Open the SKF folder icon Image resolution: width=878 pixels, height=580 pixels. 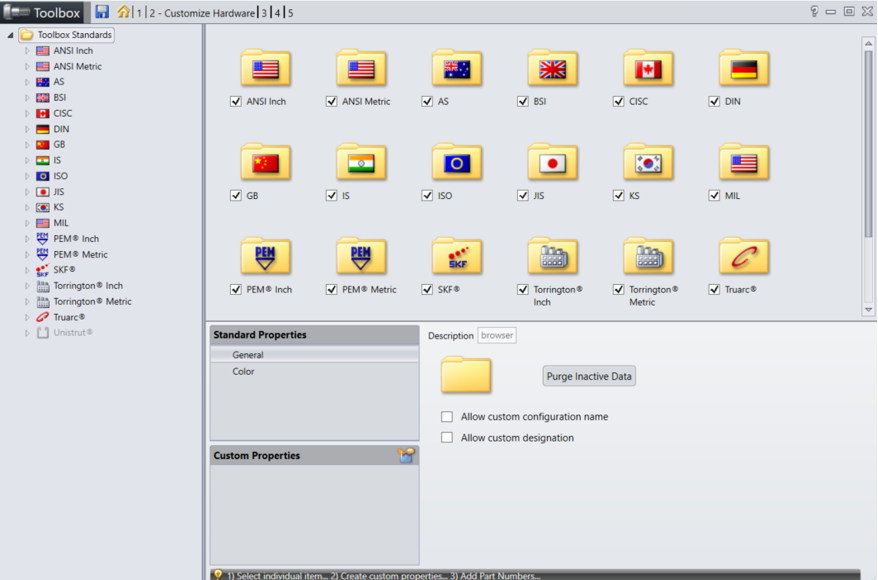click(456, 257)
